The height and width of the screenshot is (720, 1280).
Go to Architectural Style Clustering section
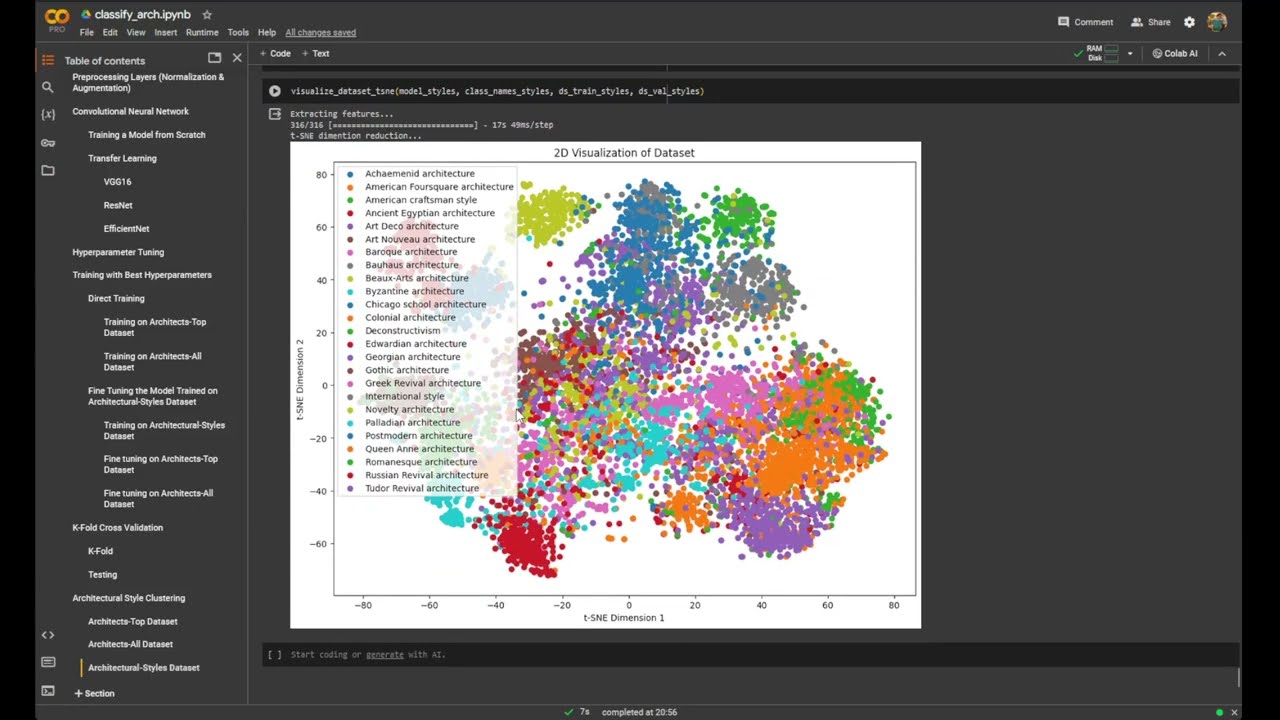coord(129,598)
